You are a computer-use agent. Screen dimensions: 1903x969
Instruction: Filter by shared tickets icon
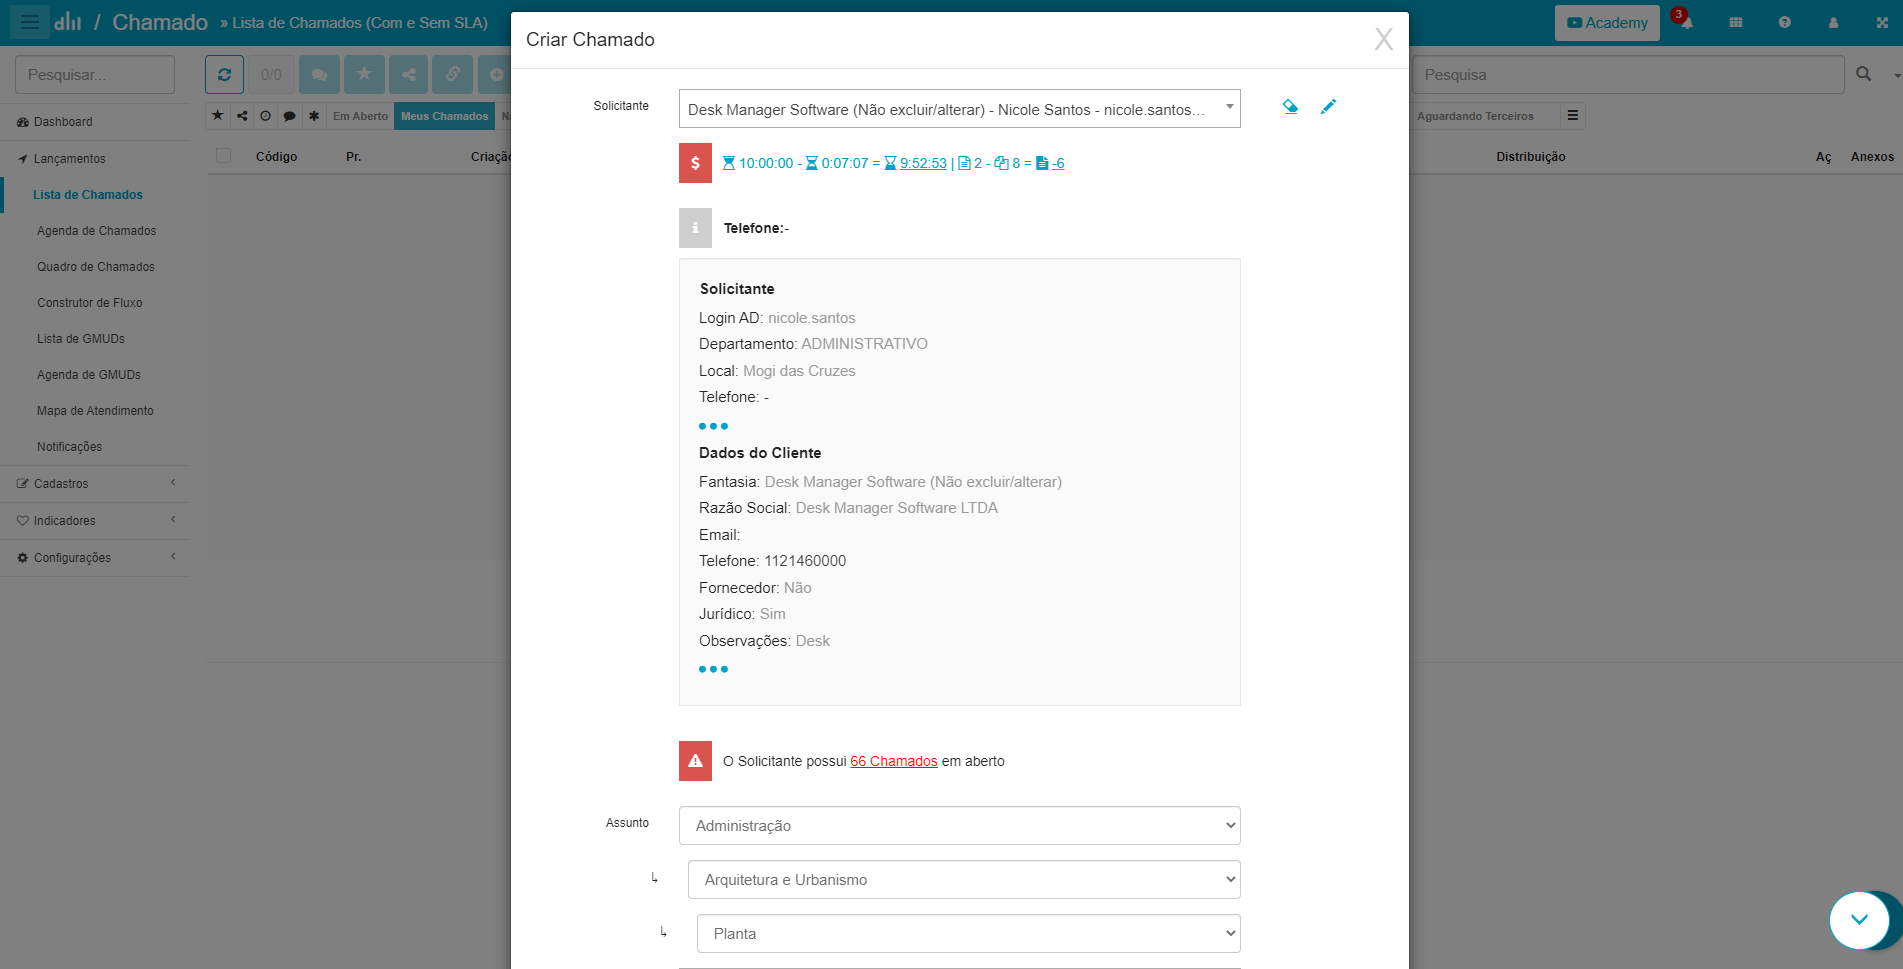pos(242,116)
